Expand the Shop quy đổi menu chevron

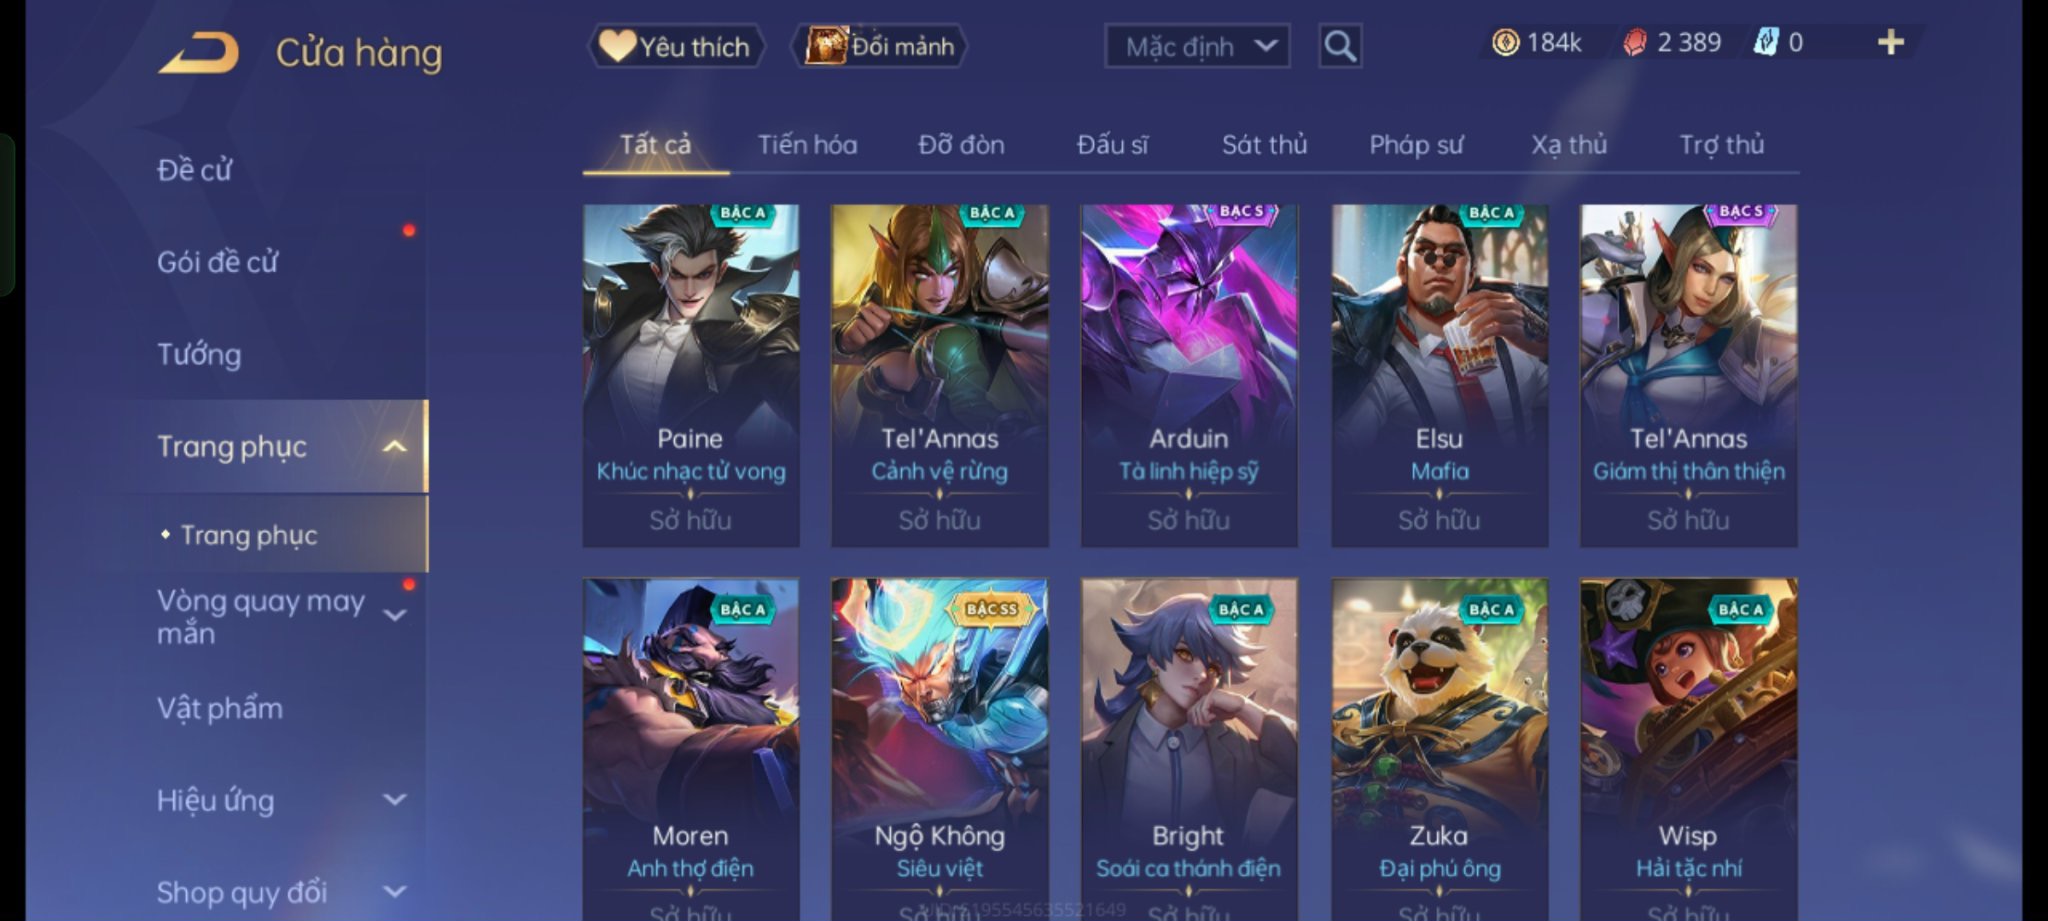[395, 890]
